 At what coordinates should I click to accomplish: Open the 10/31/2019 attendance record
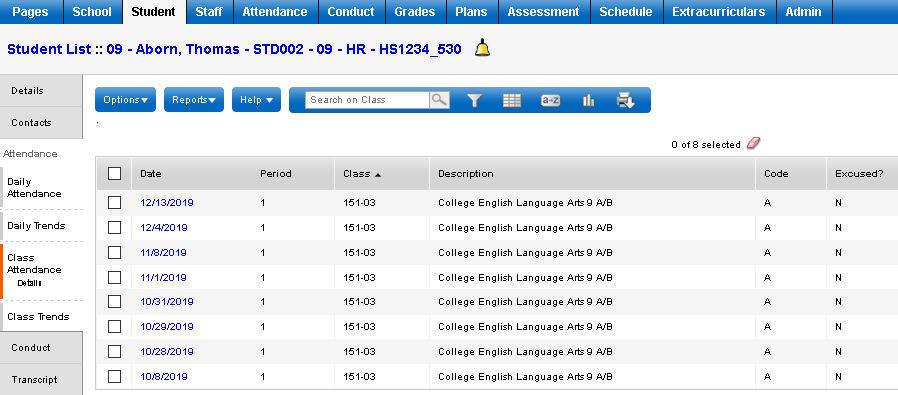tap(167, 302)
